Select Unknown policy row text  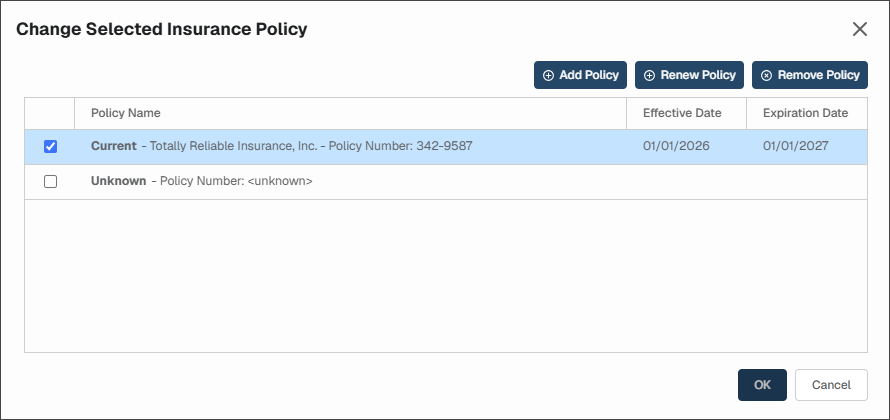[201, 181]
